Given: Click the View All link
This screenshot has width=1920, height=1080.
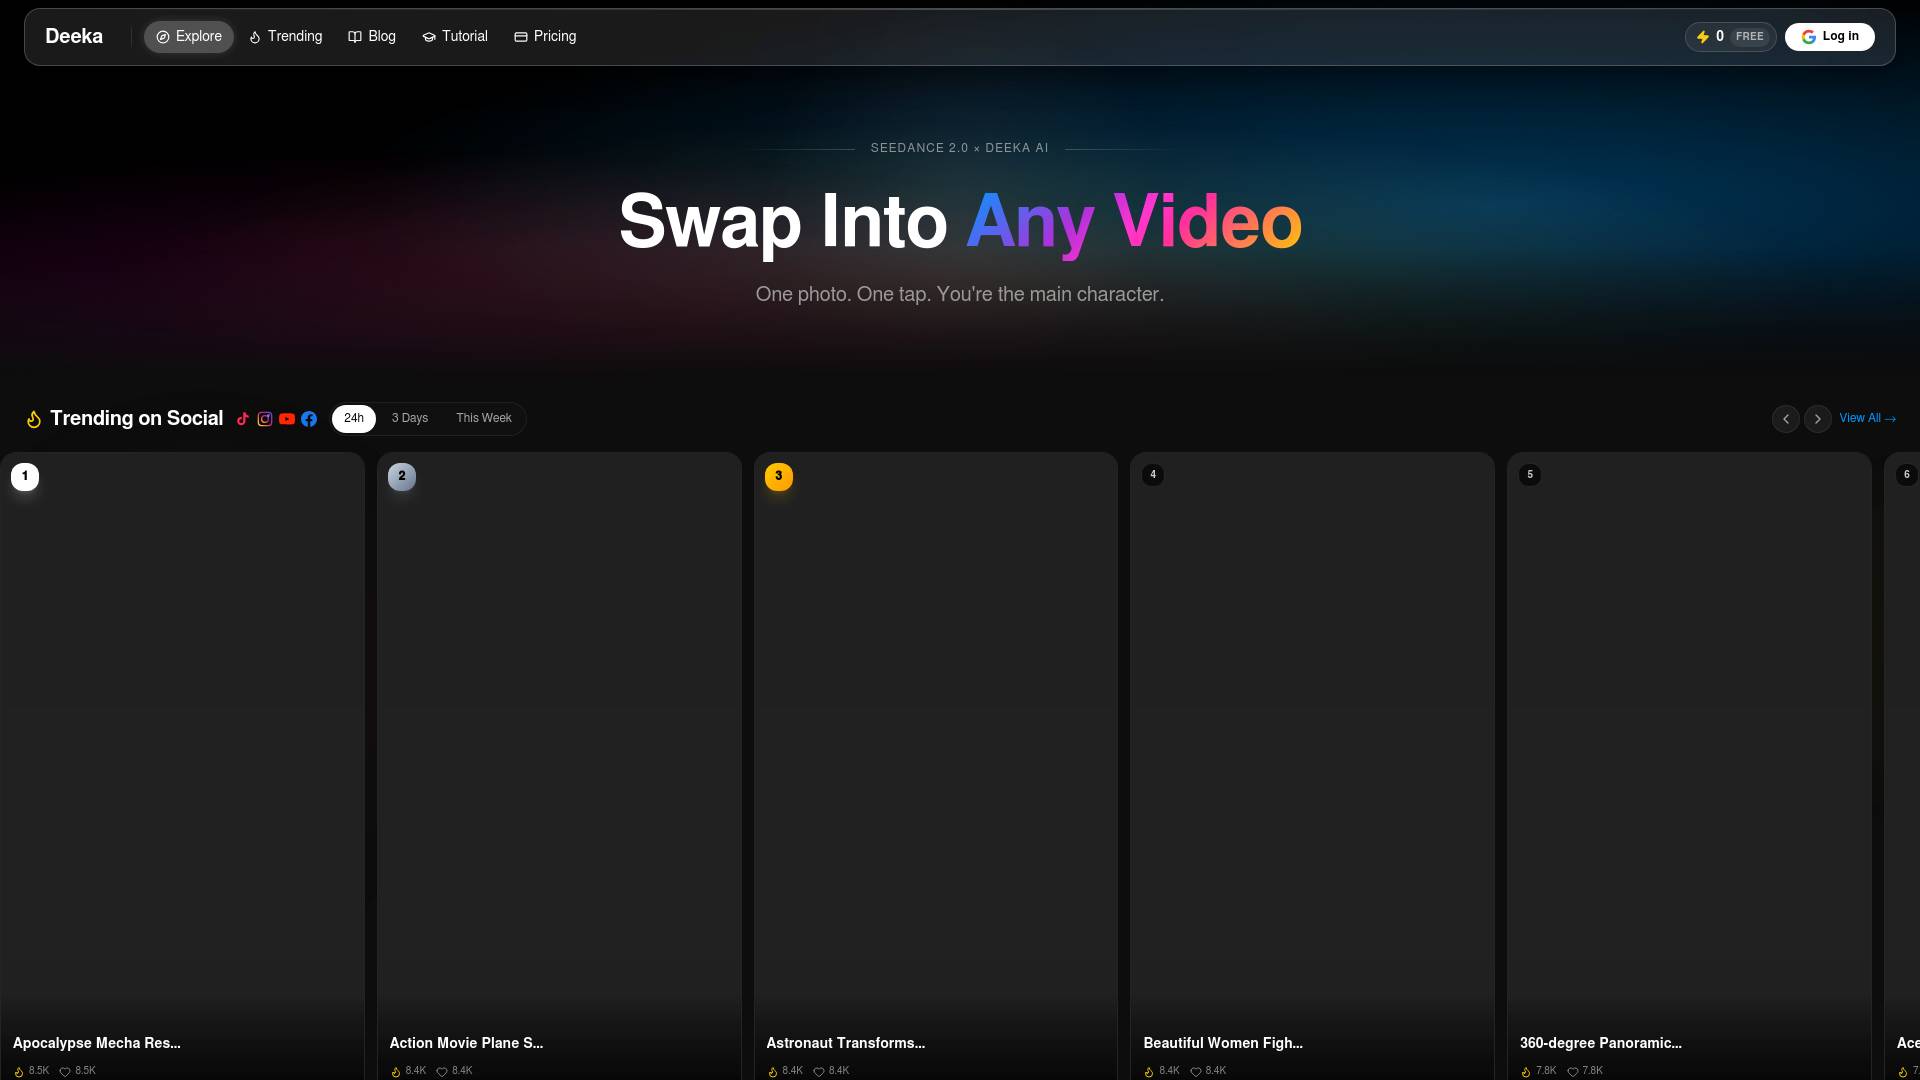Looking at the screenshot, I should coord(1867,419).
